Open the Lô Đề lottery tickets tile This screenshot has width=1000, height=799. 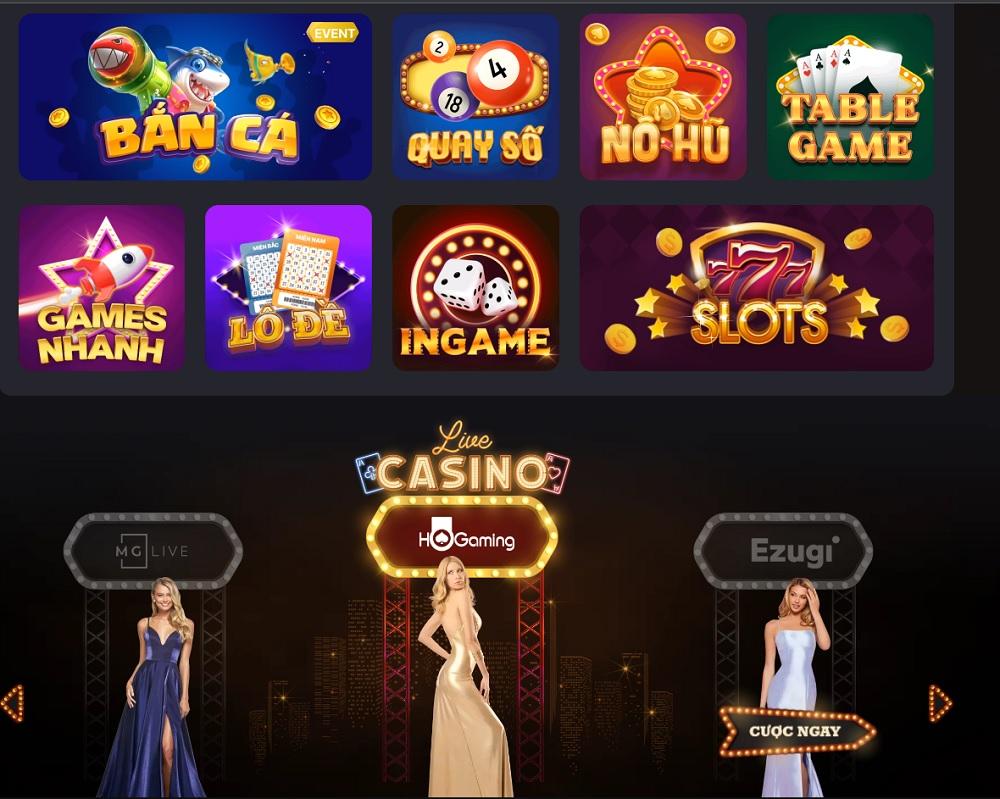coord(288,288)
